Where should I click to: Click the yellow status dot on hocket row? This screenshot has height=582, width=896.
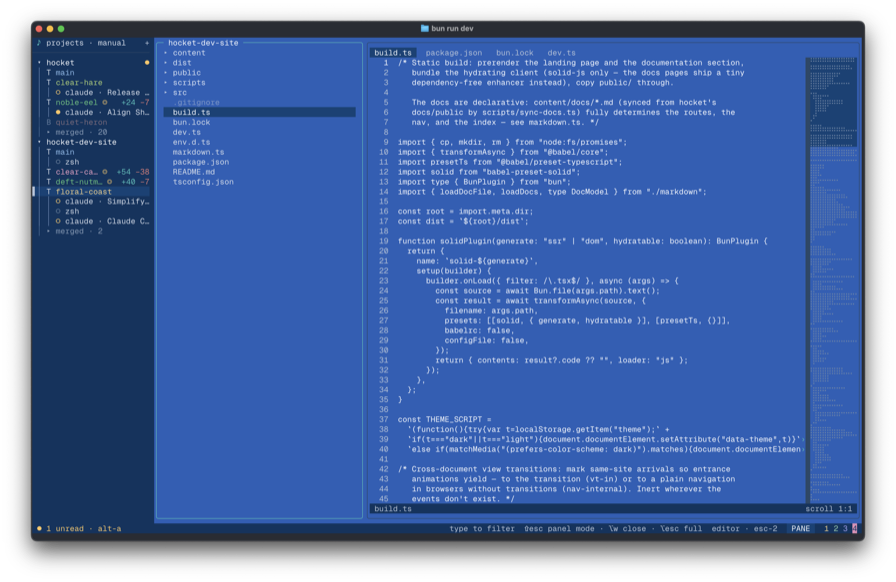(147, 62)
